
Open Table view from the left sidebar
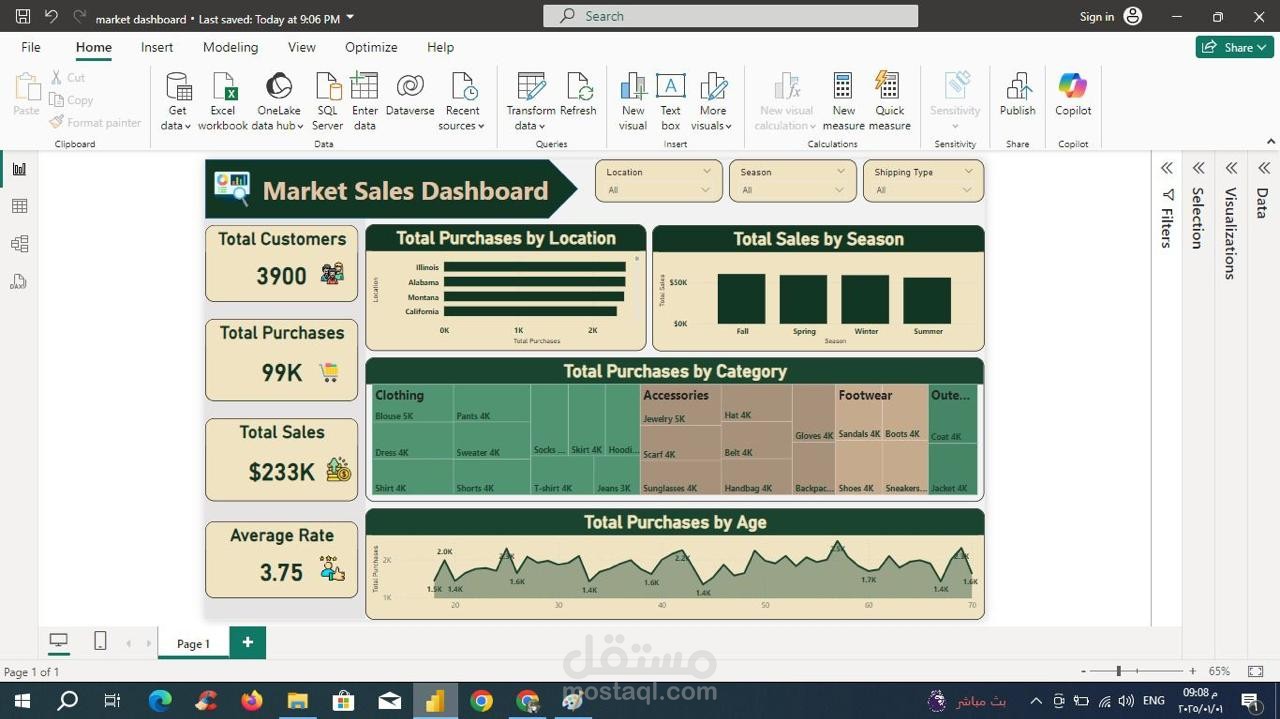click(x=18, y=206)
